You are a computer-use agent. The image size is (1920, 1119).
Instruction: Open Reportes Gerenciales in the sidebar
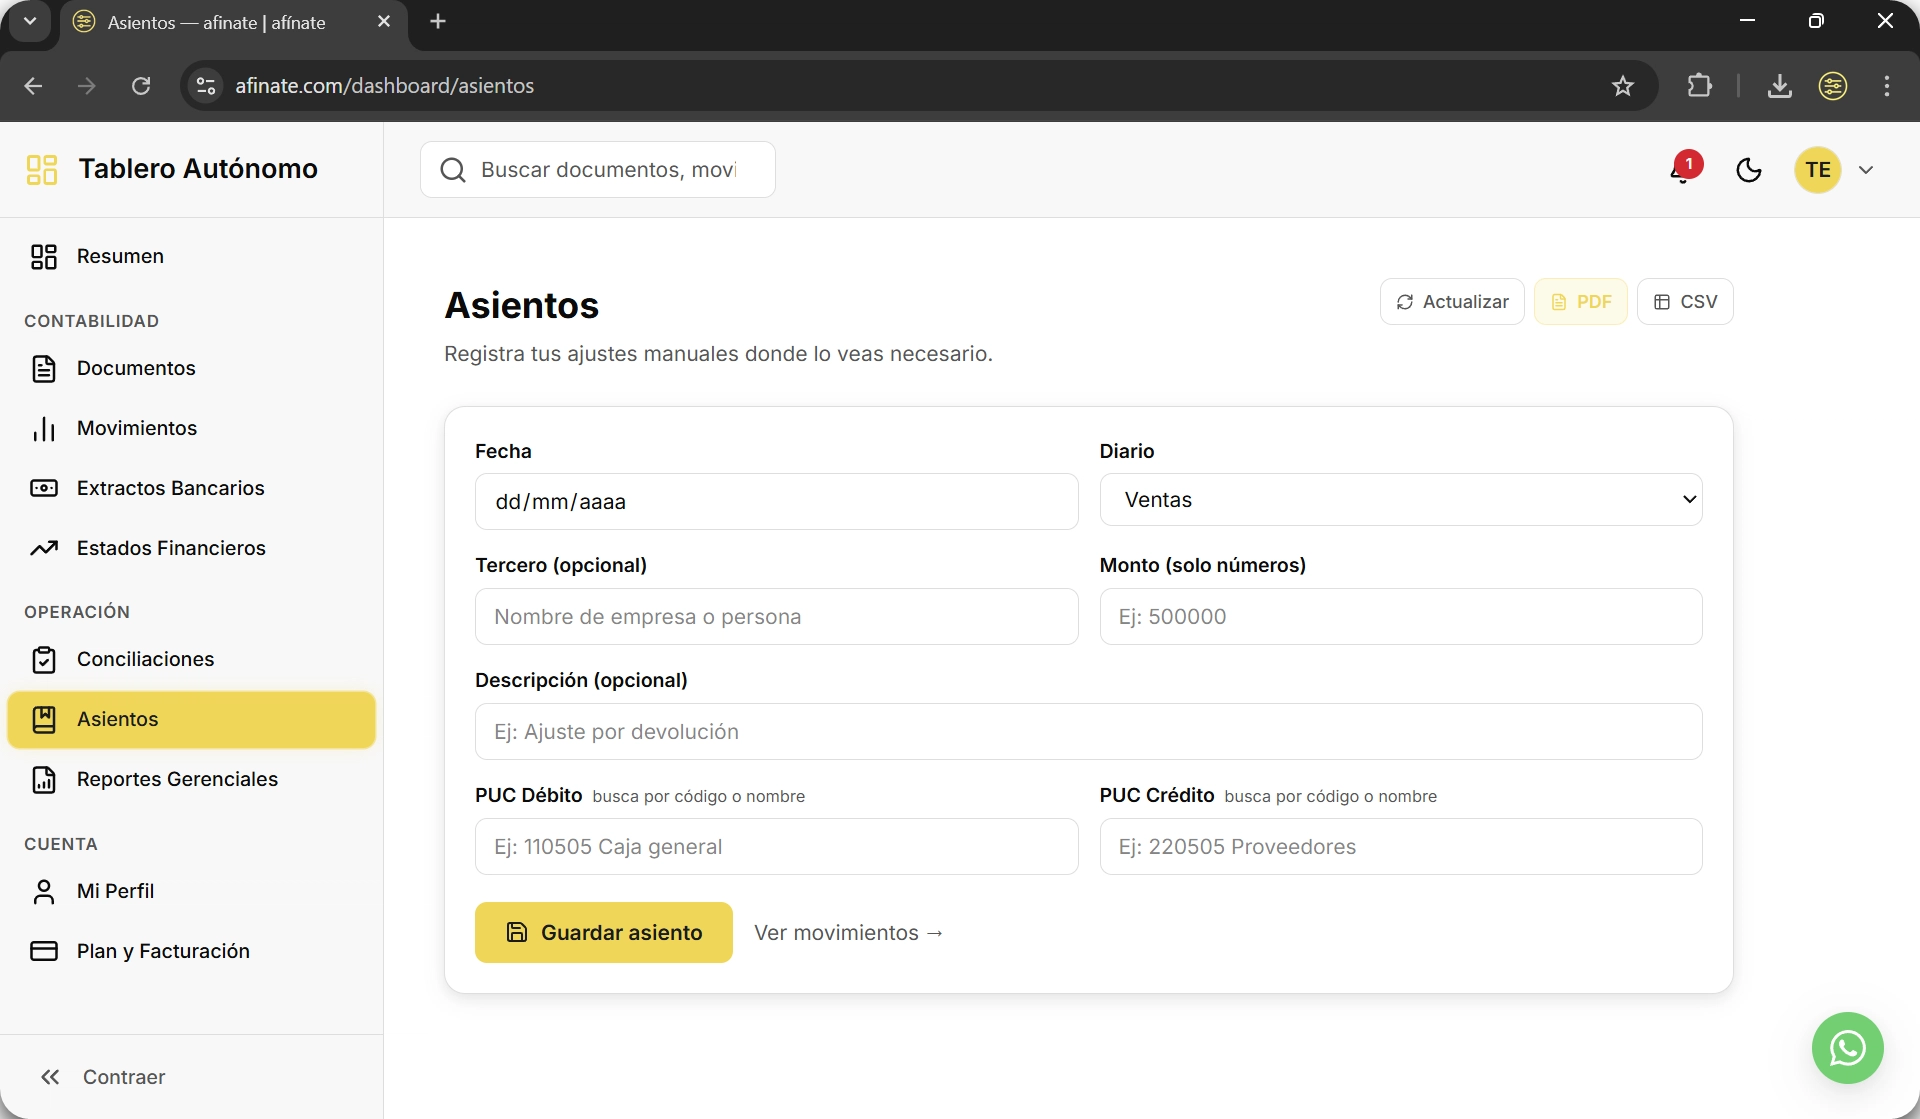pos(177,779)
